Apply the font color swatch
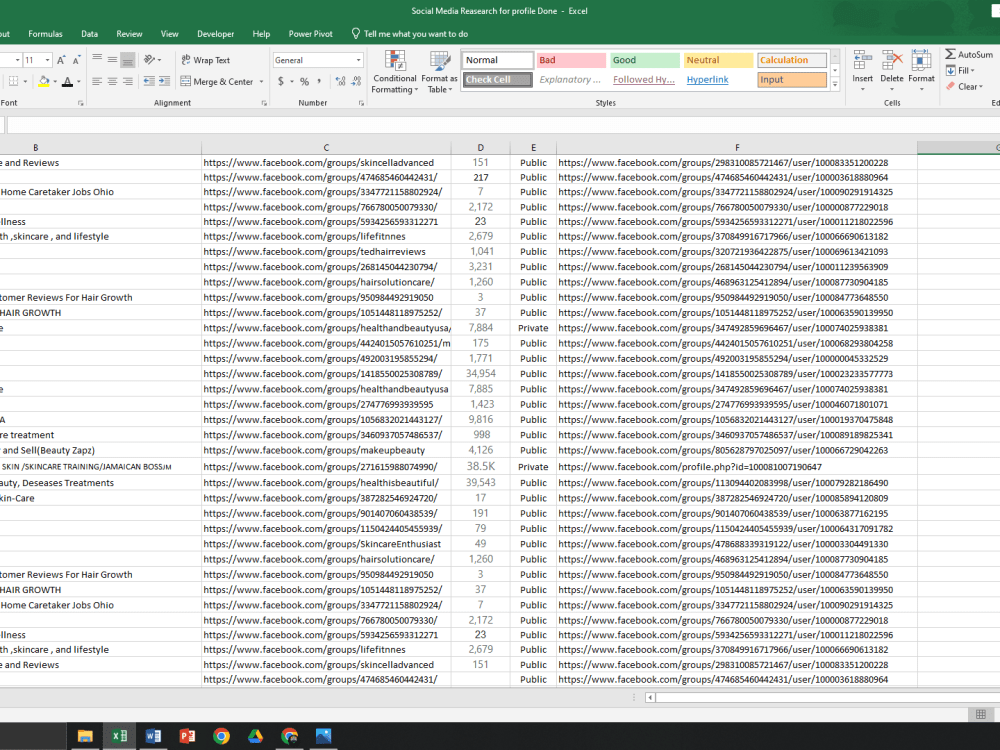This screenshot has height=750, width=1000. 67,81
